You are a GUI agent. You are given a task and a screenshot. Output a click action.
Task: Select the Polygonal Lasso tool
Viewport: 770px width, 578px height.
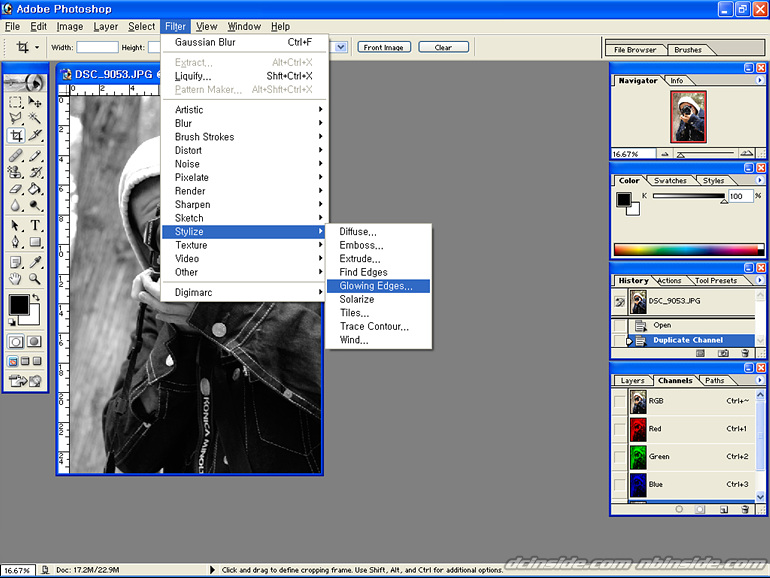(16, 118)
